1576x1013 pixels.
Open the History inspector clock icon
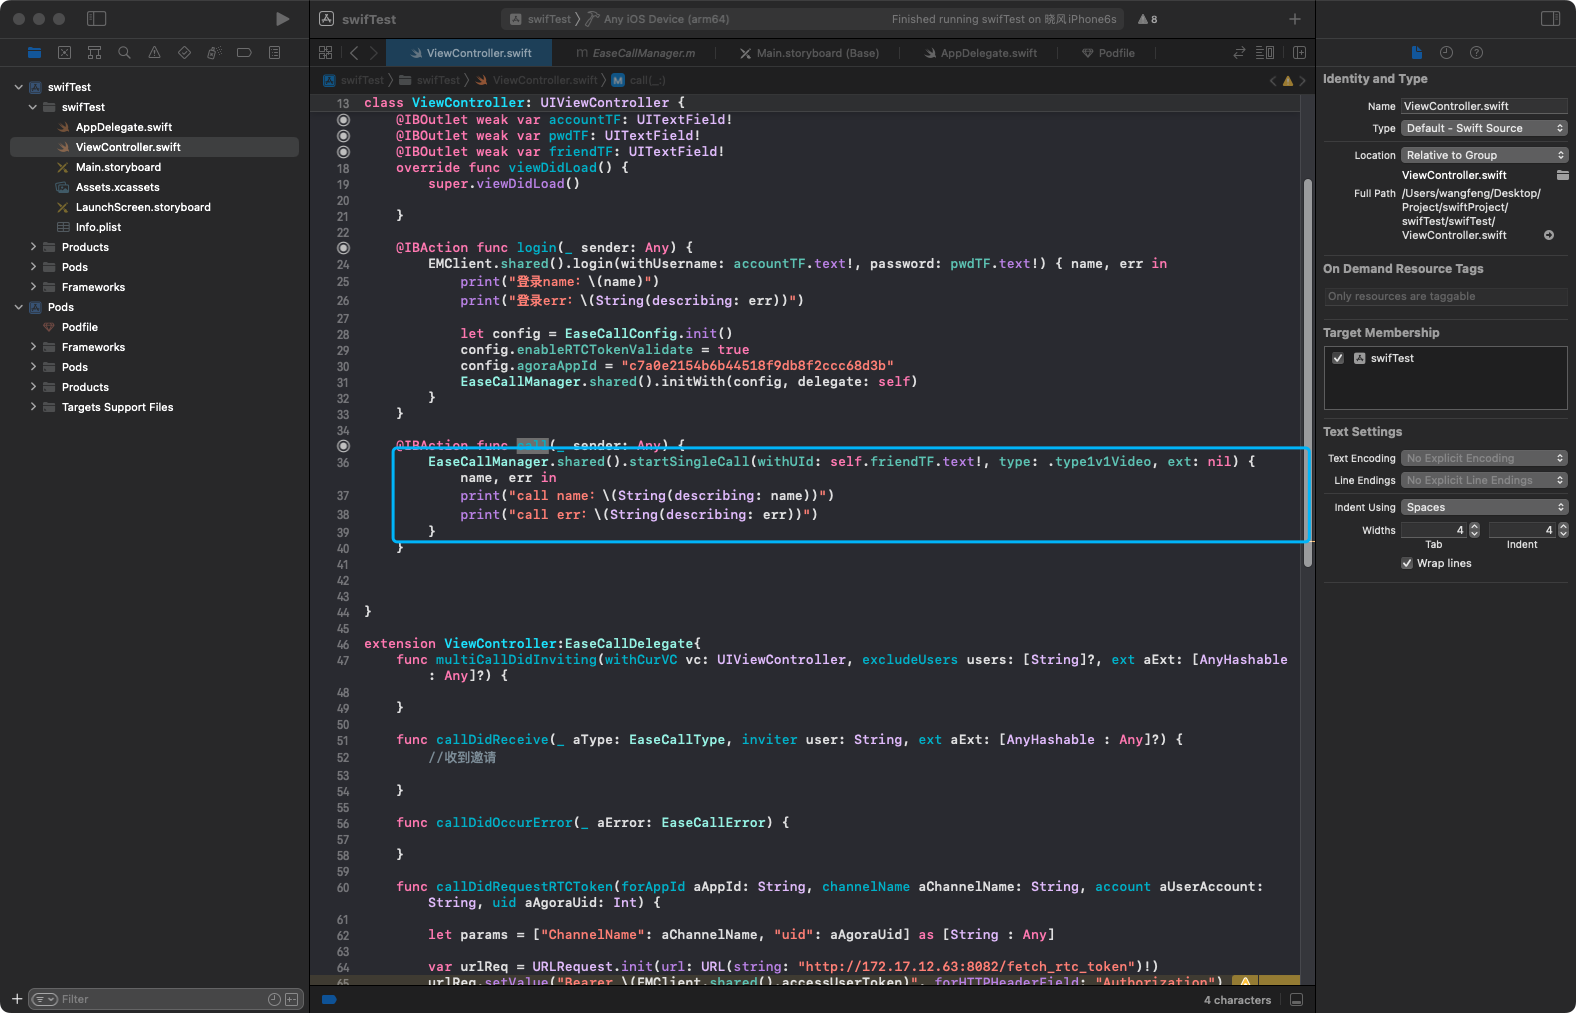click(x=1446, y=53)
